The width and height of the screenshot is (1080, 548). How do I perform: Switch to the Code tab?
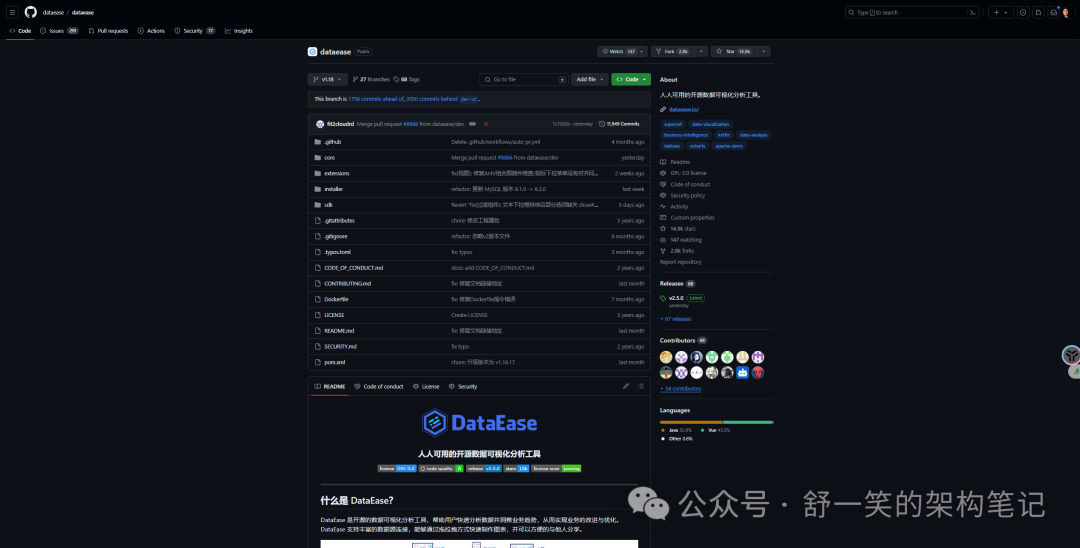(20, 31)
